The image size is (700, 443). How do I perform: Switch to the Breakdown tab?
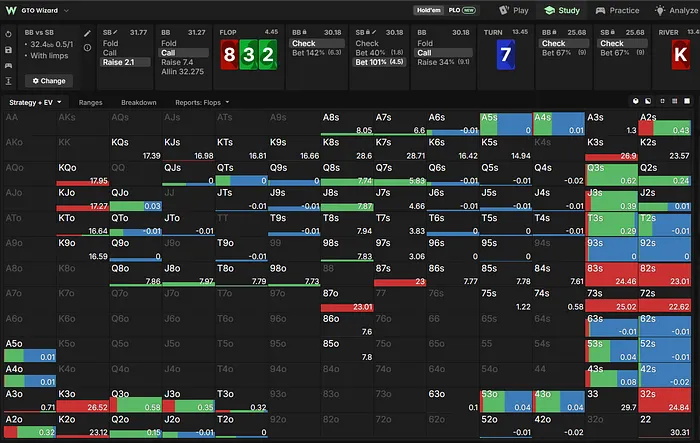pyautogui.click(x=139, y=102)
